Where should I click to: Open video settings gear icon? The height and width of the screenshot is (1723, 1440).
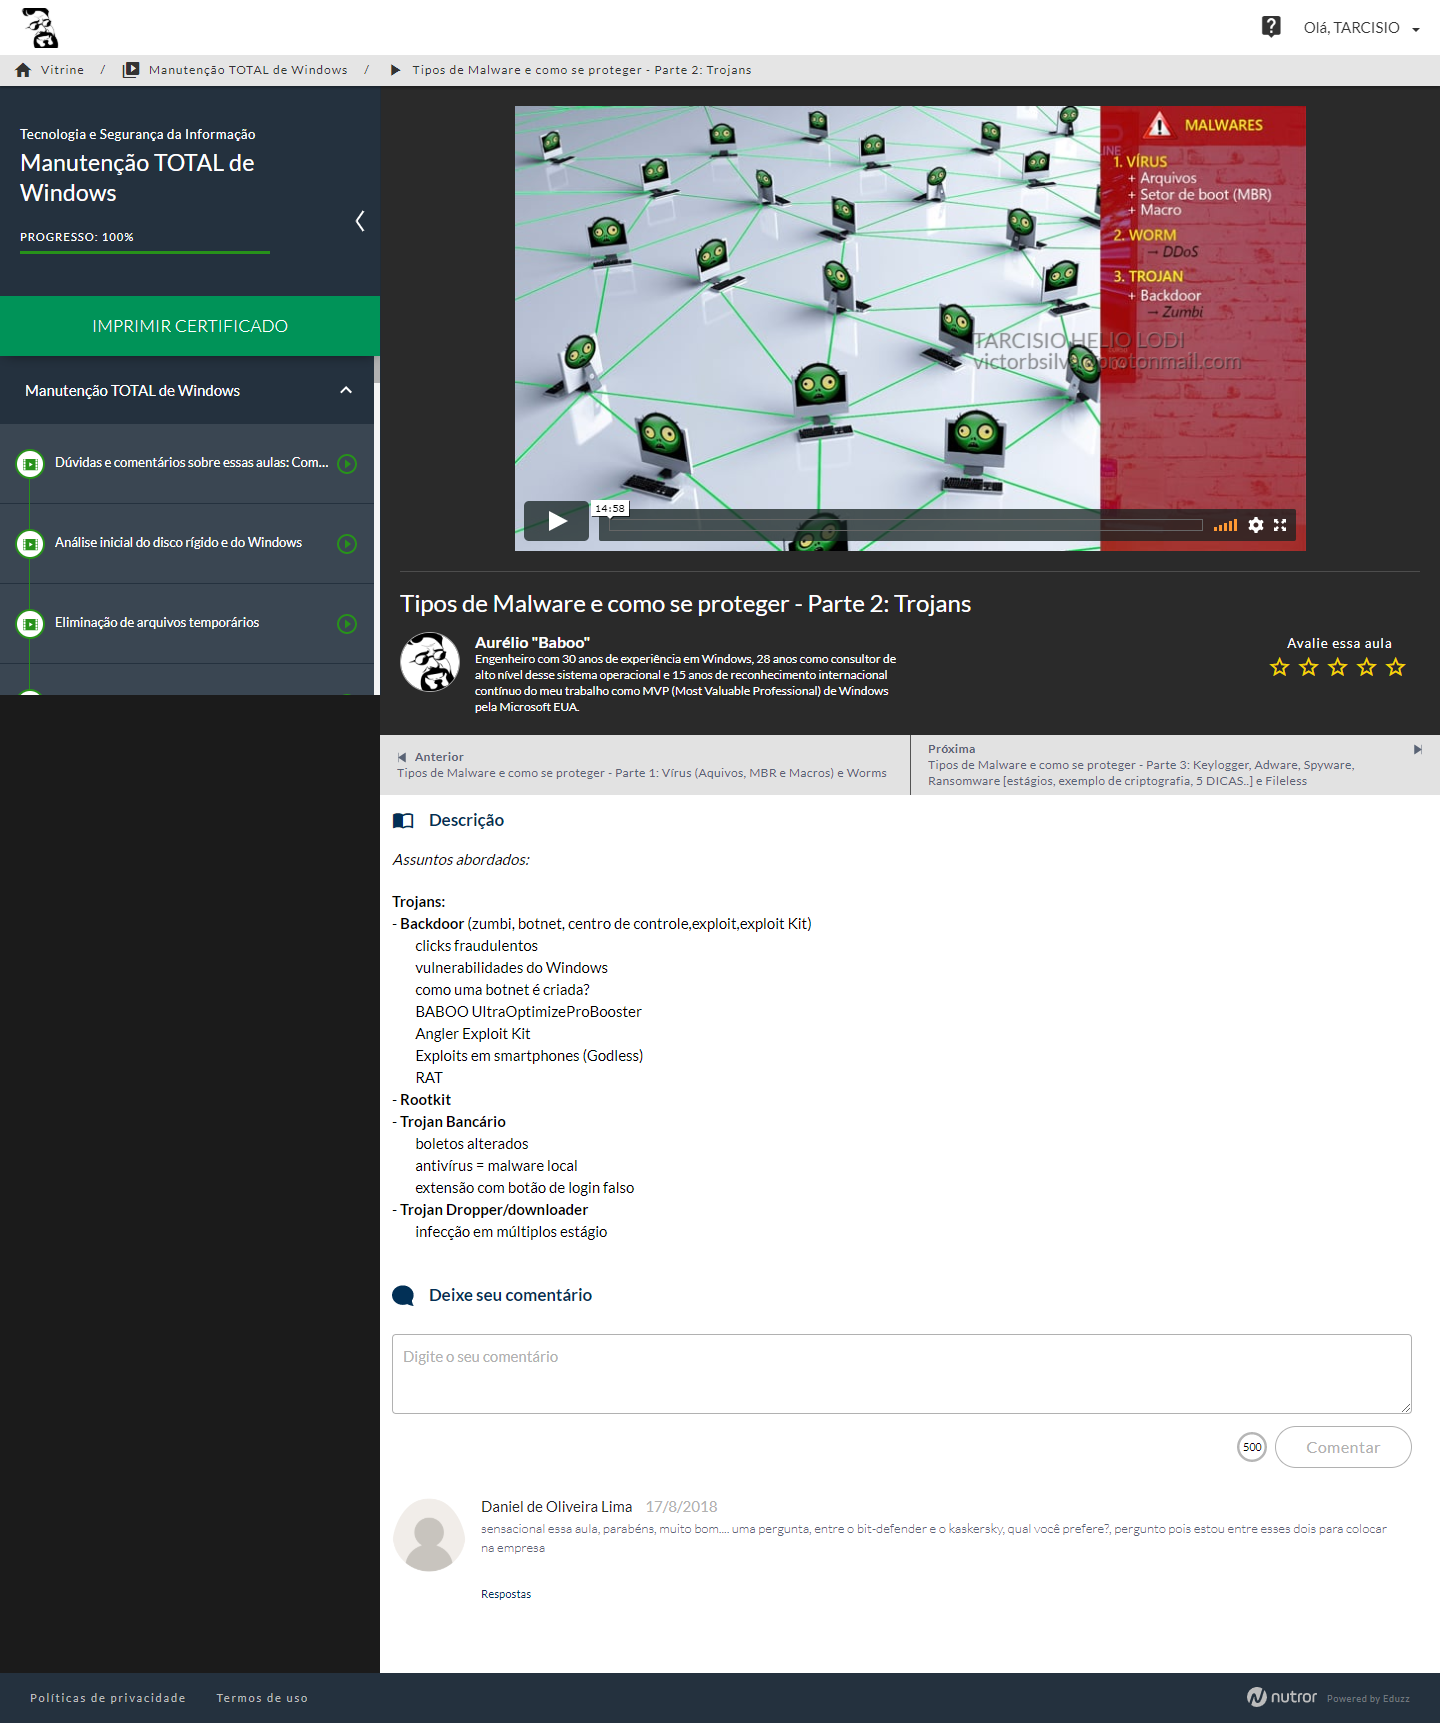pyautogui.click(x=1256, y=525)
